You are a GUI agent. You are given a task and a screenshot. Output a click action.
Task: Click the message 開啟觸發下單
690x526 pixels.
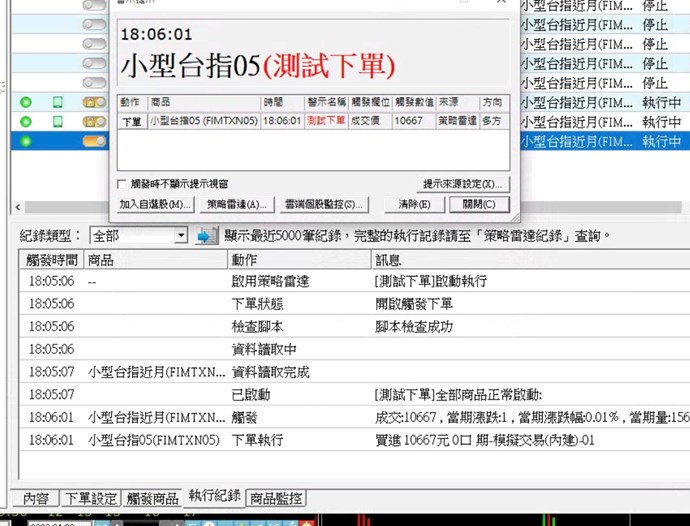(414, 304)
